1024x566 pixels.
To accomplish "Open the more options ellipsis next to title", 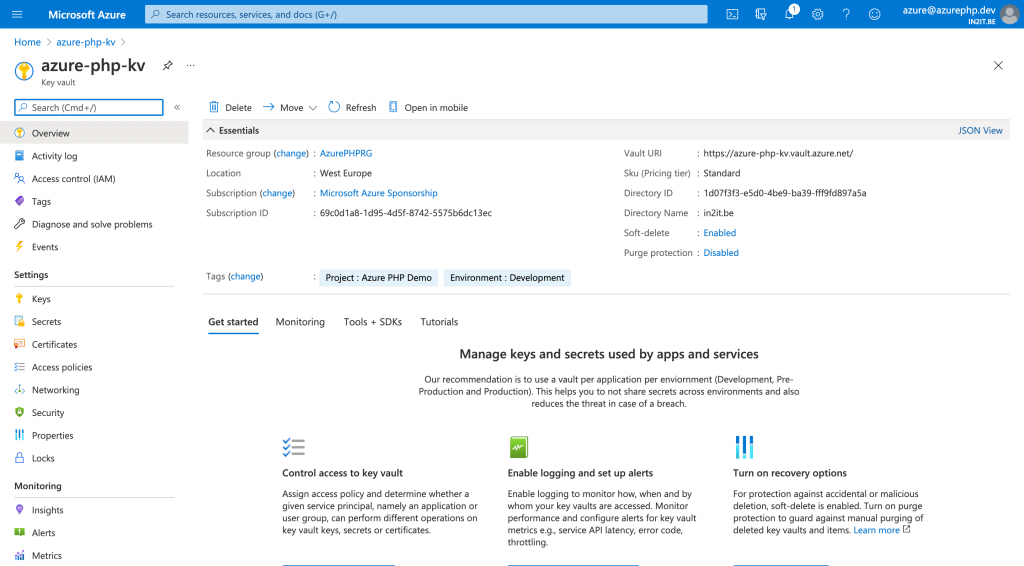I will [190, 65].
